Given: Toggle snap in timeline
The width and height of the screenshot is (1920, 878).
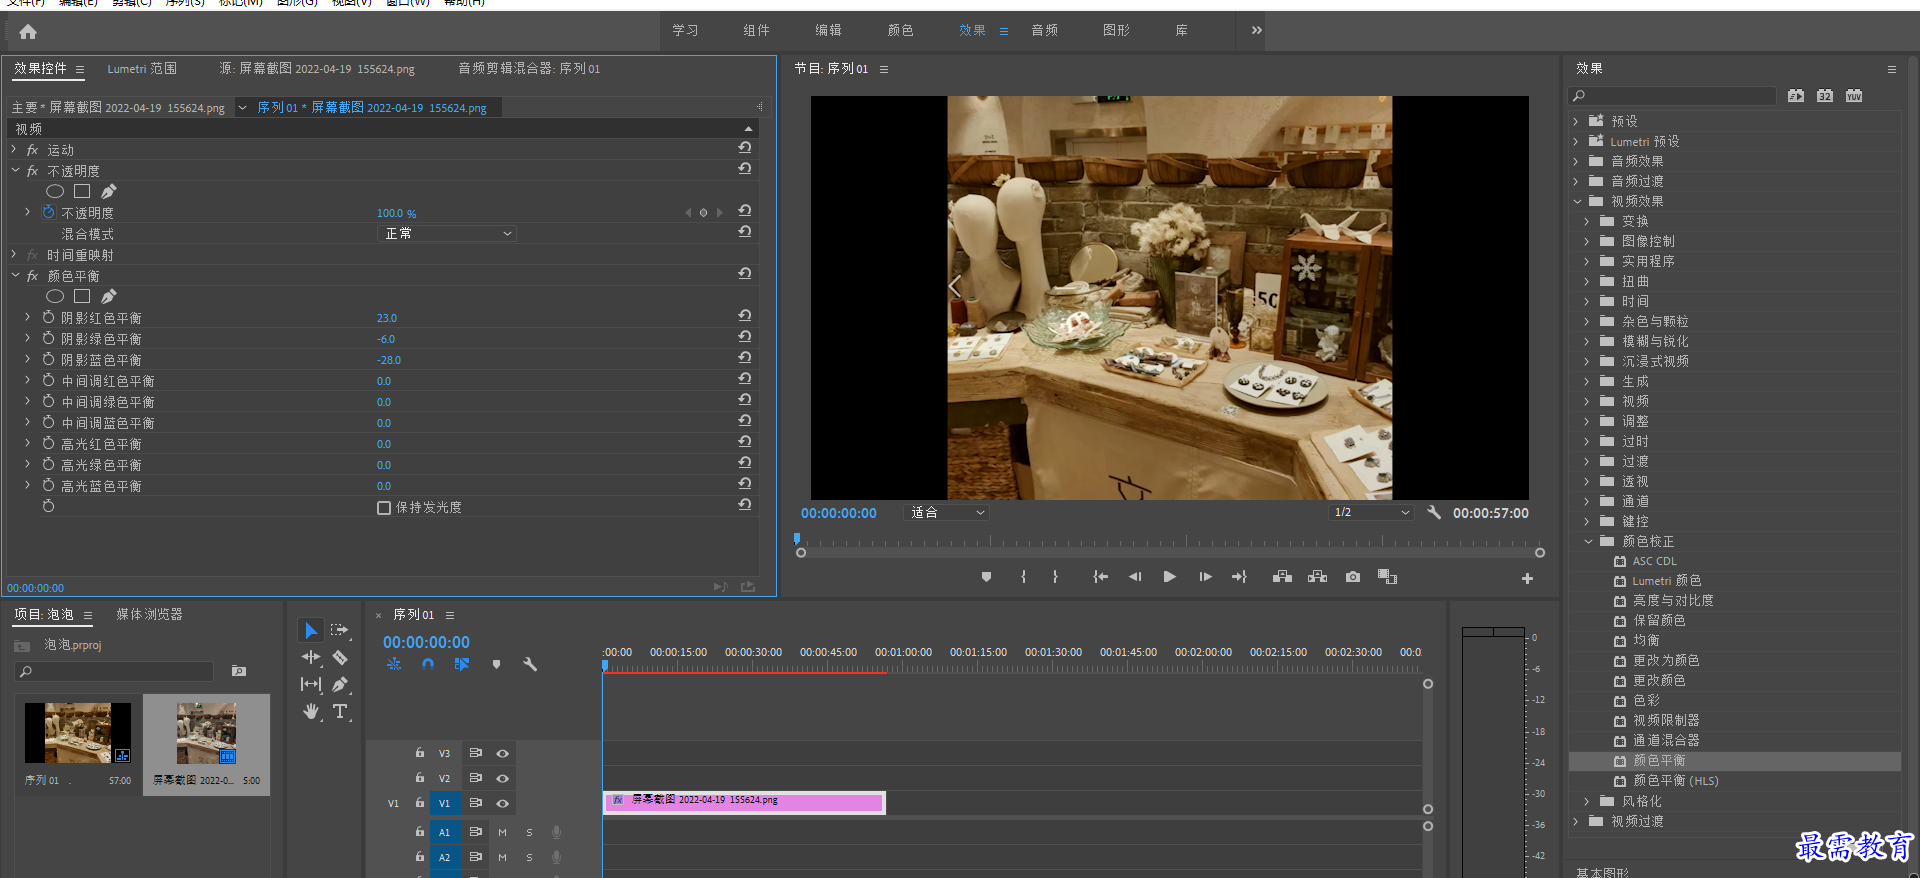Looking at the screenshot, I should (x=428, y=664).
